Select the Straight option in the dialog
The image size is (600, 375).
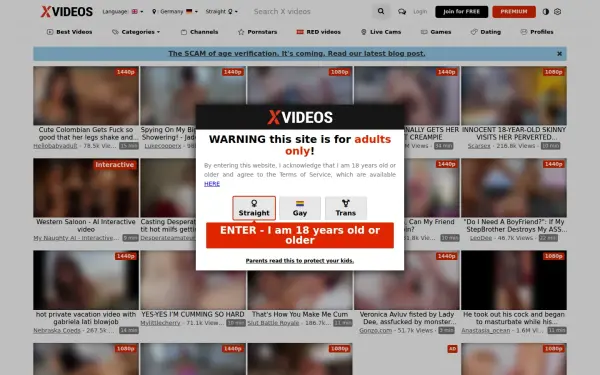tap(254, 208)
